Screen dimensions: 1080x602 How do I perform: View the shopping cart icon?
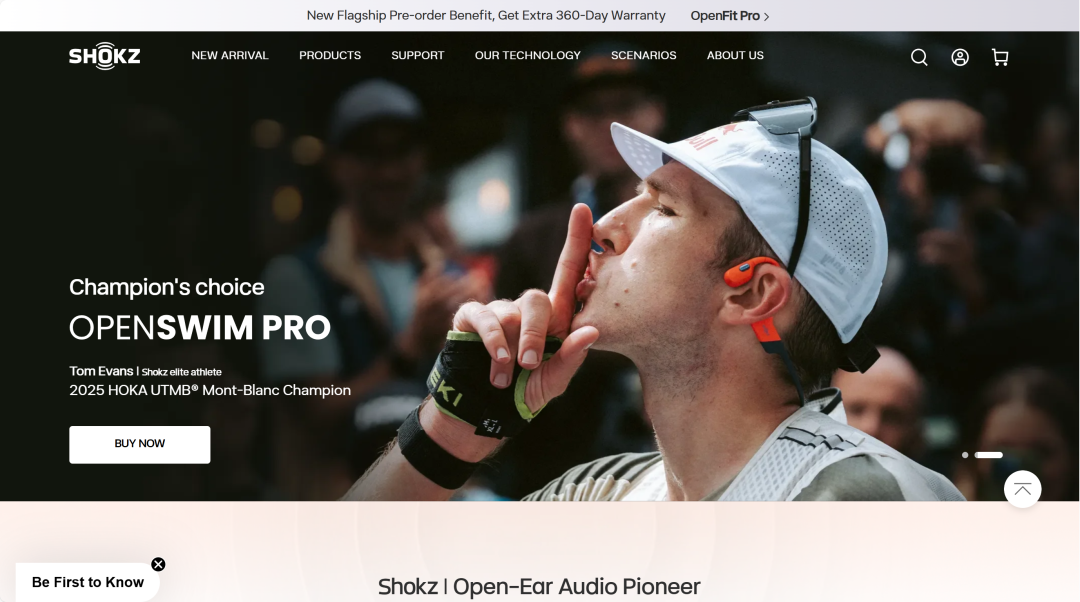[1000, 57]
